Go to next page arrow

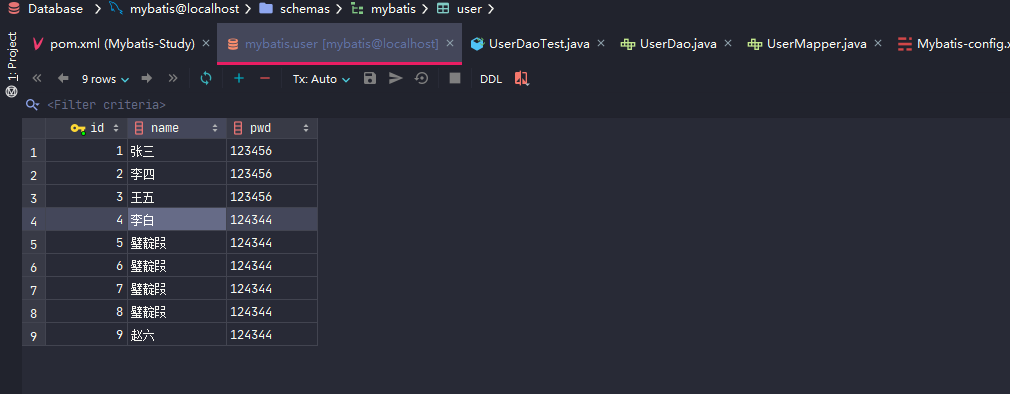[x=147, y=79]
